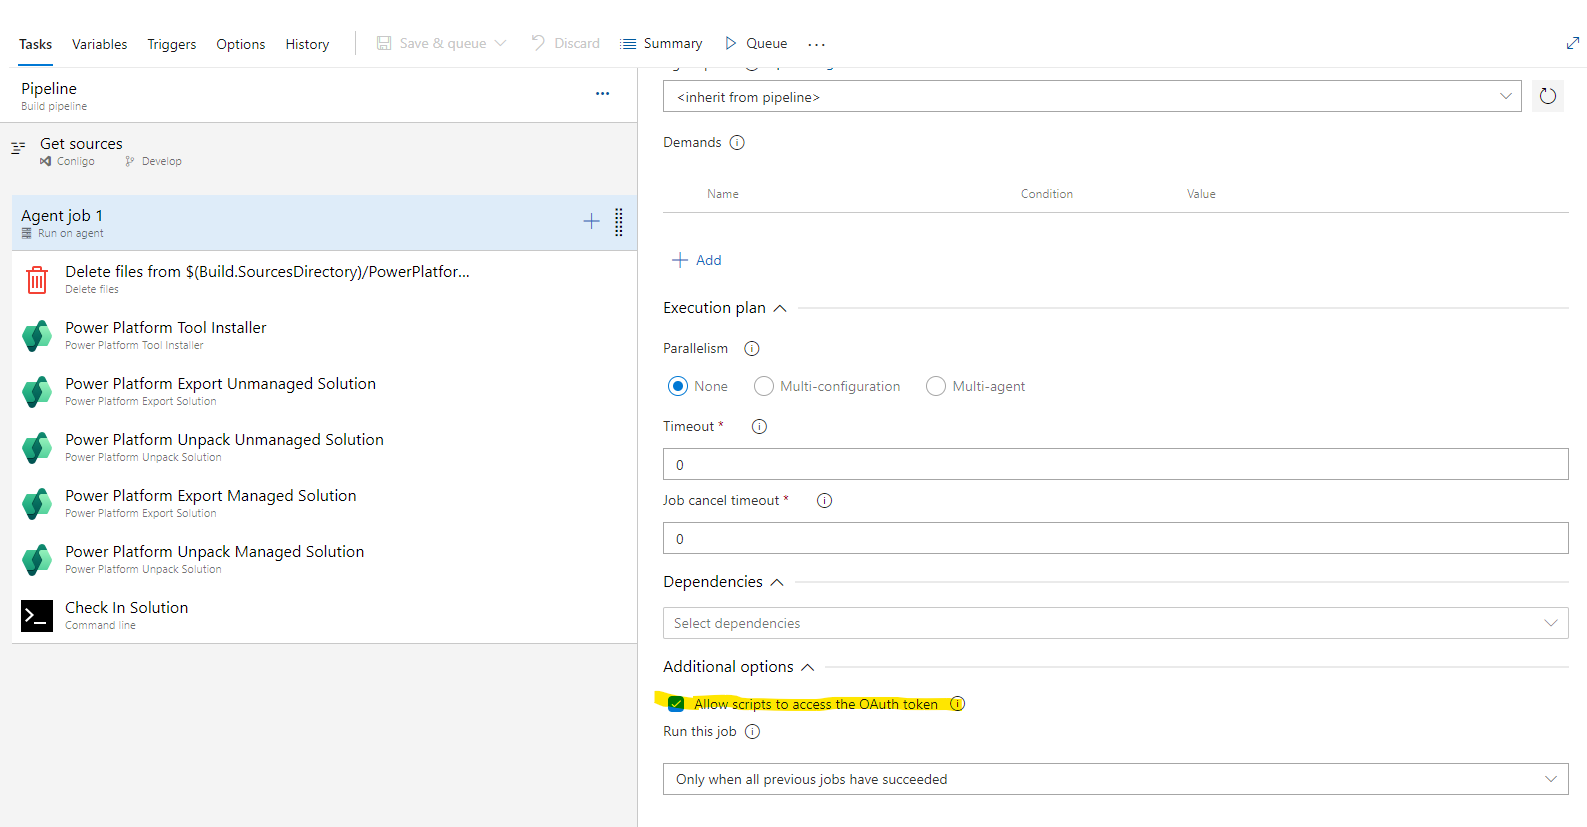The width and height of the screenshot is (1587, 827).
Task: Toggle Allow scripts to access OAuth token
Action: click(677, 704)
